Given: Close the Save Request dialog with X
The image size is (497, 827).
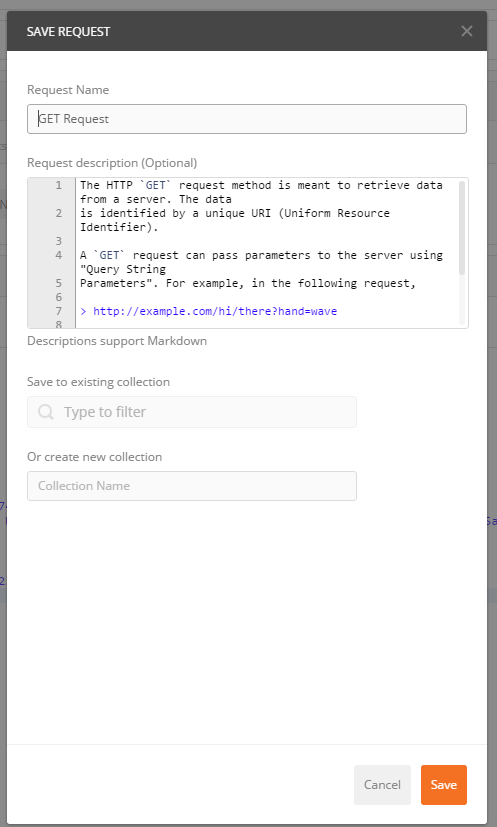Looking at the screenshot, I should pyautogui.click(x=466, y=31).
